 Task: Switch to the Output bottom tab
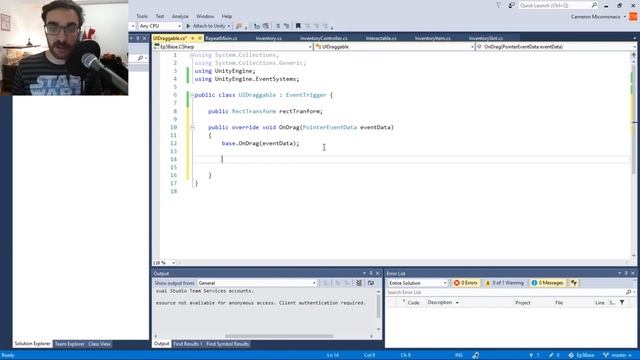click(x=161, y=344)
